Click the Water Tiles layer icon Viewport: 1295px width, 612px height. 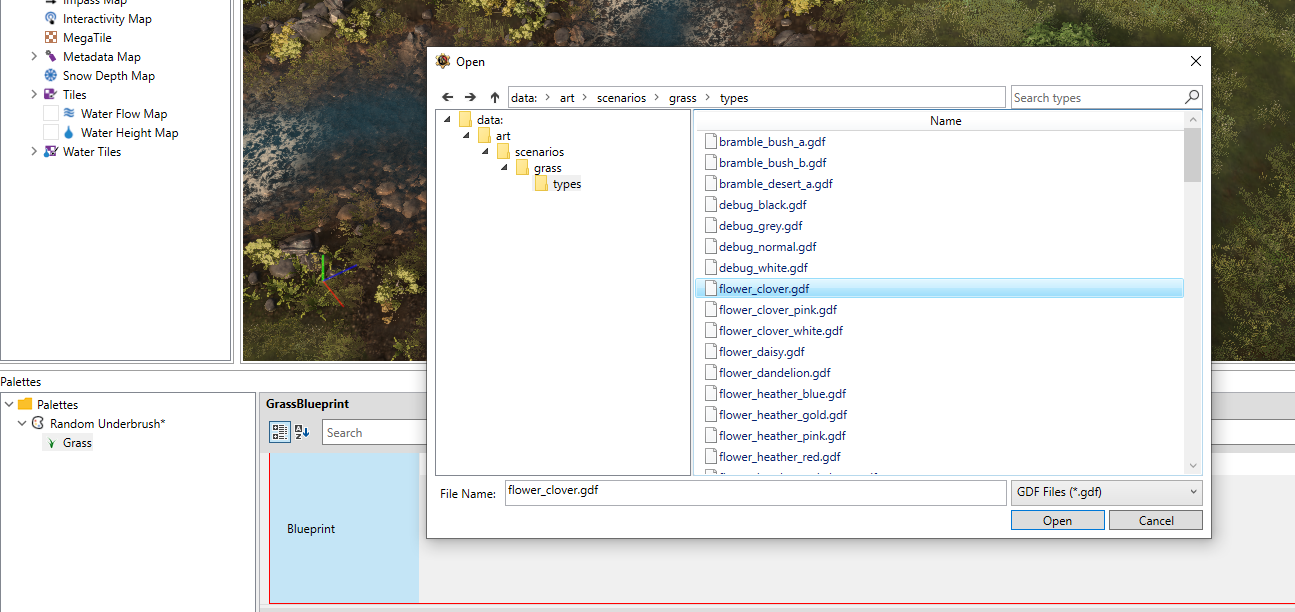click(51, 152)
